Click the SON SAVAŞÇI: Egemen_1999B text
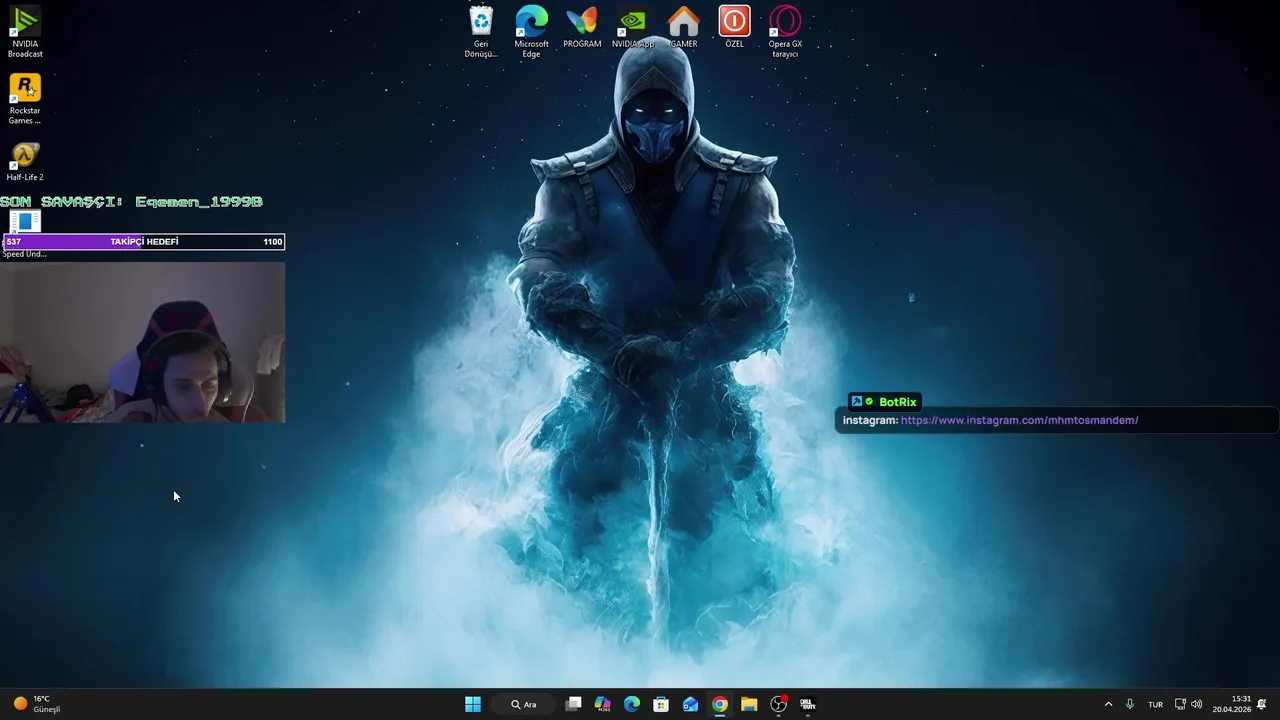This screenshot has height=720, width=1280. coord(131,202)
